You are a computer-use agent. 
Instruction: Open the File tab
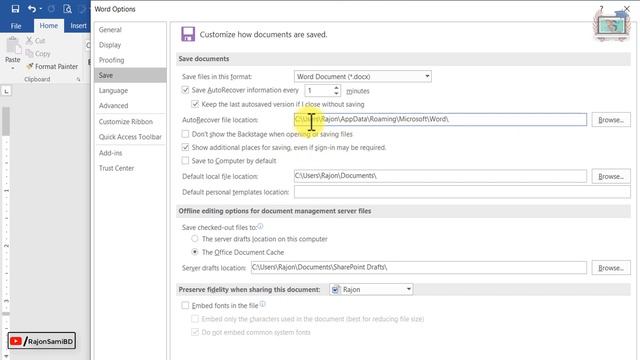click(x=16, y=26)
